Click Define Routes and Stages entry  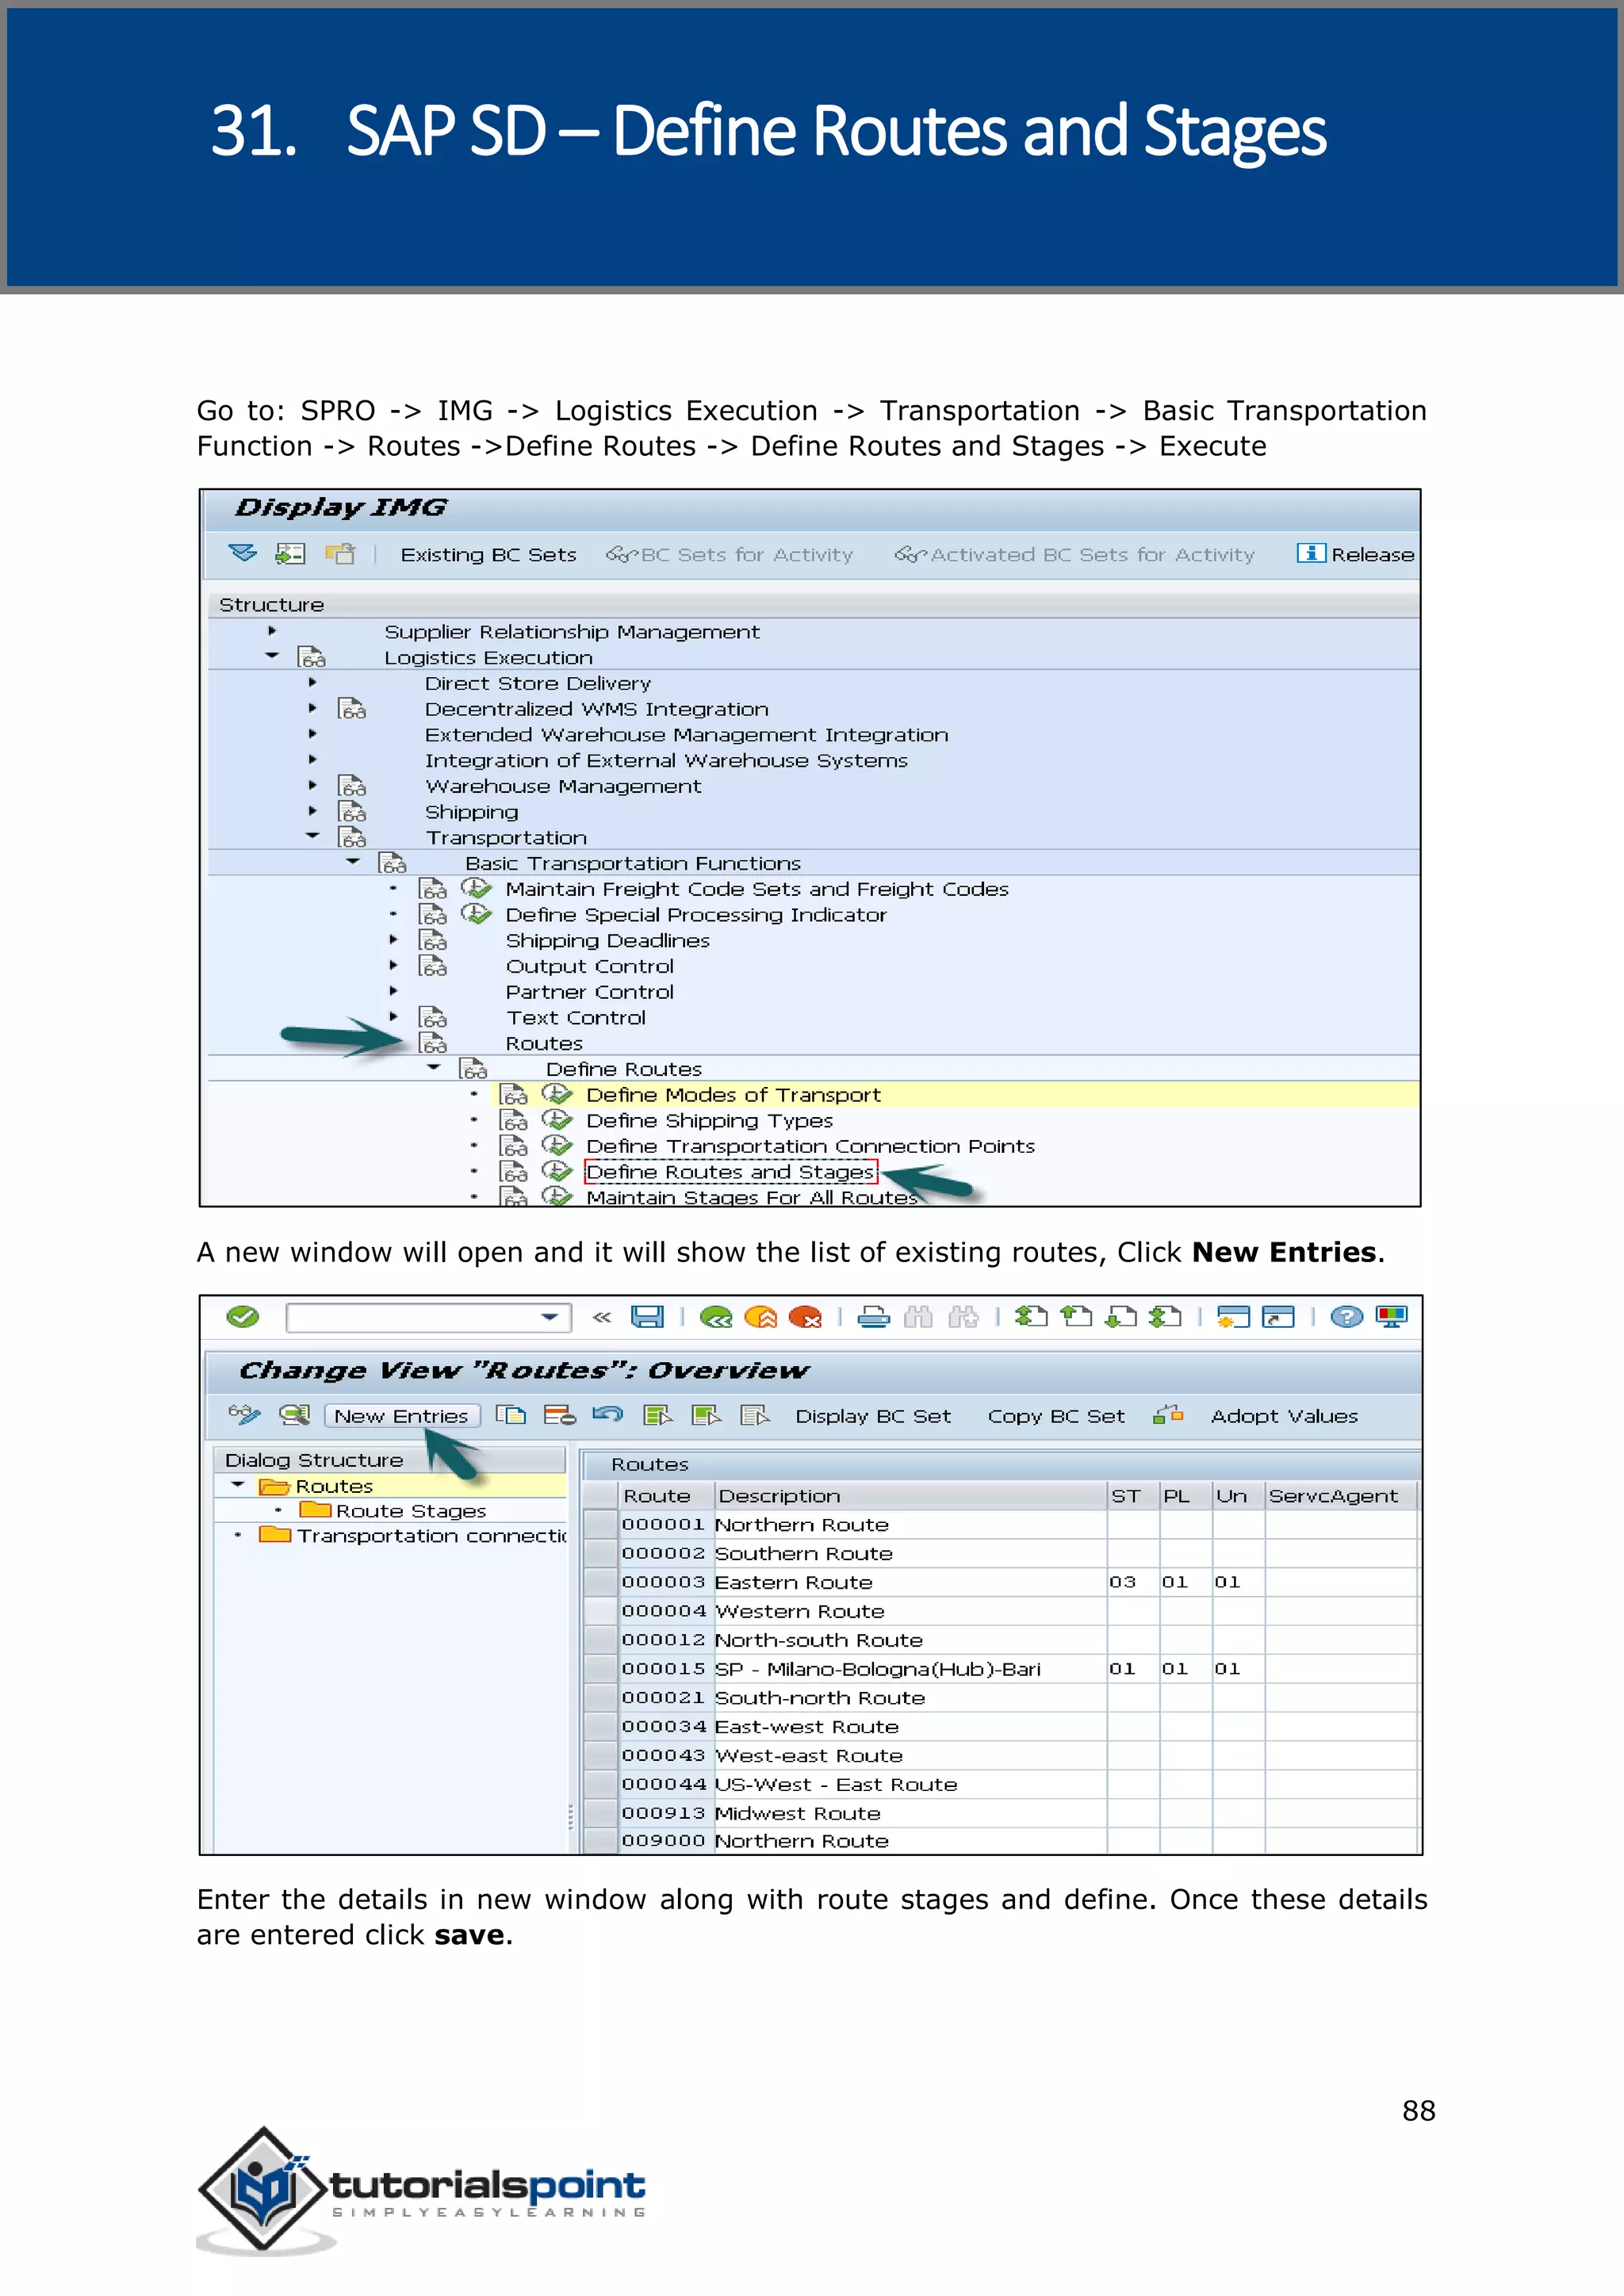point(730,1172)
